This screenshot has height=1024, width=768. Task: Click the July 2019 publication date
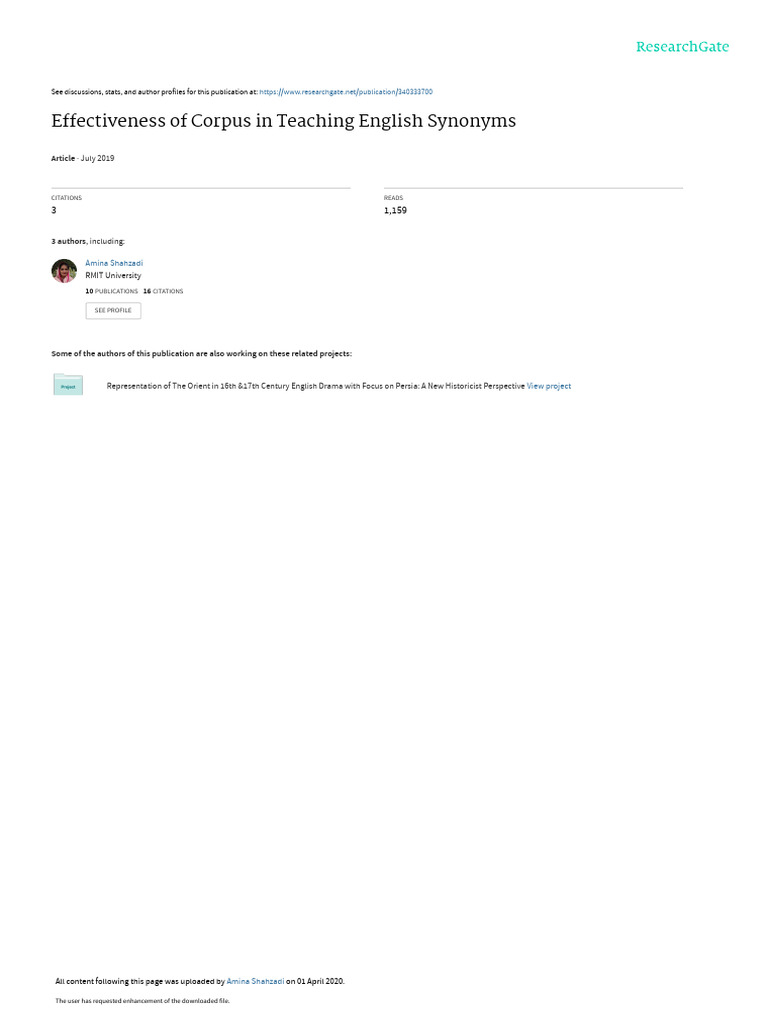click(97, 158)
